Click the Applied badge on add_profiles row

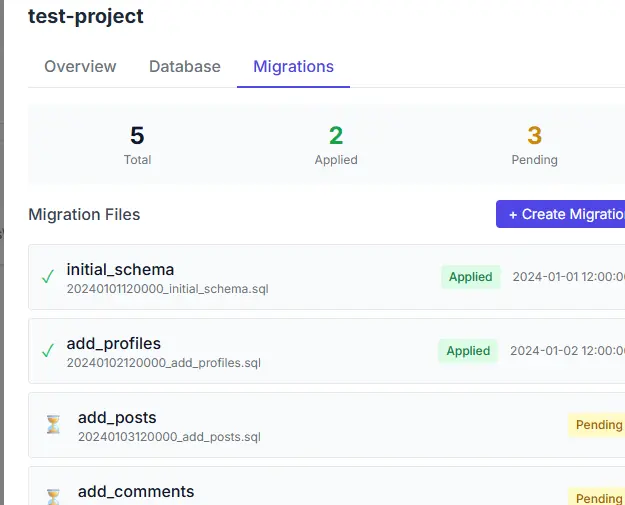[468, 351]
